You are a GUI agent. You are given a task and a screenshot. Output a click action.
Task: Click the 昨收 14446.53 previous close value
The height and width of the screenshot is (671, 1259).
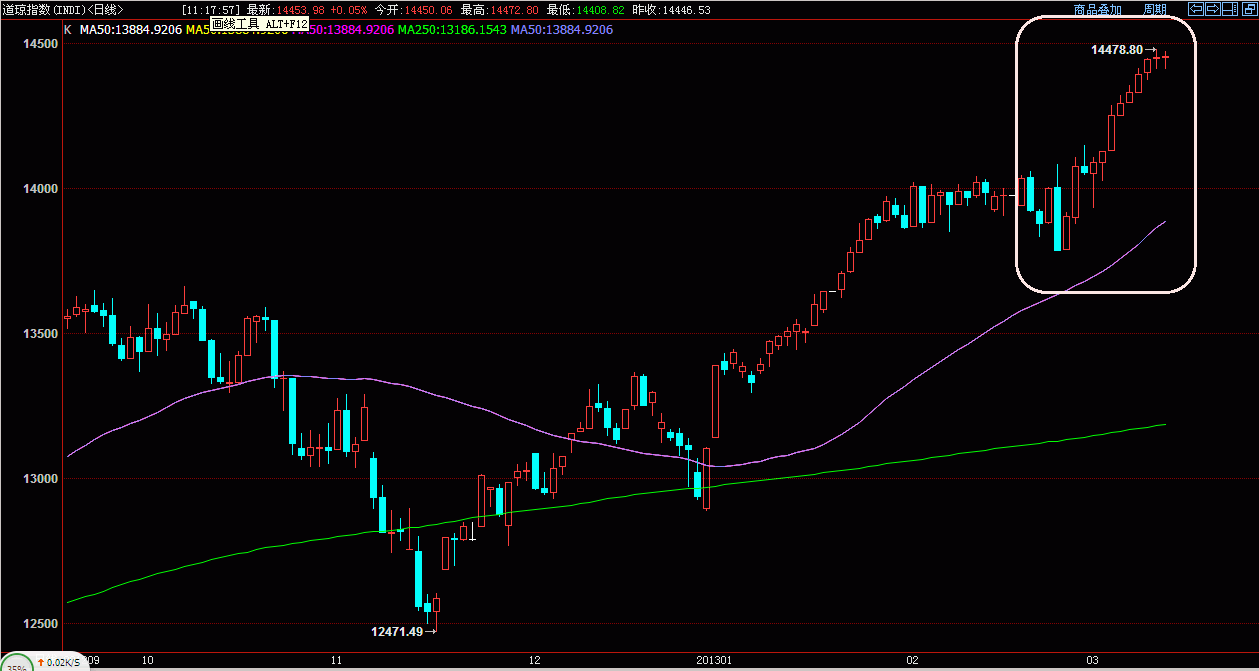pos(685,9)
